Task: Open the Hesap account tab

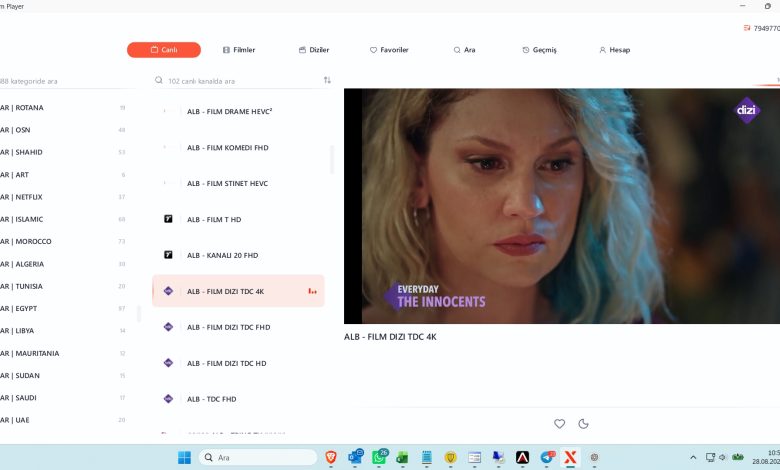Action: (x=614, y=50)
